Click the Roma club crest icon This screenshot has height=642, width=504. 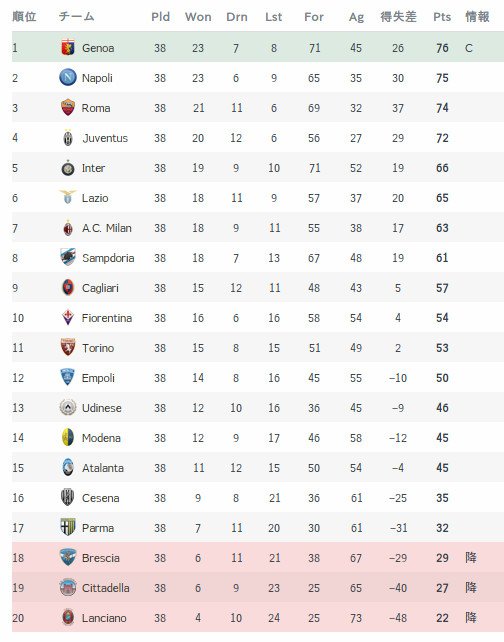(68, 107)
